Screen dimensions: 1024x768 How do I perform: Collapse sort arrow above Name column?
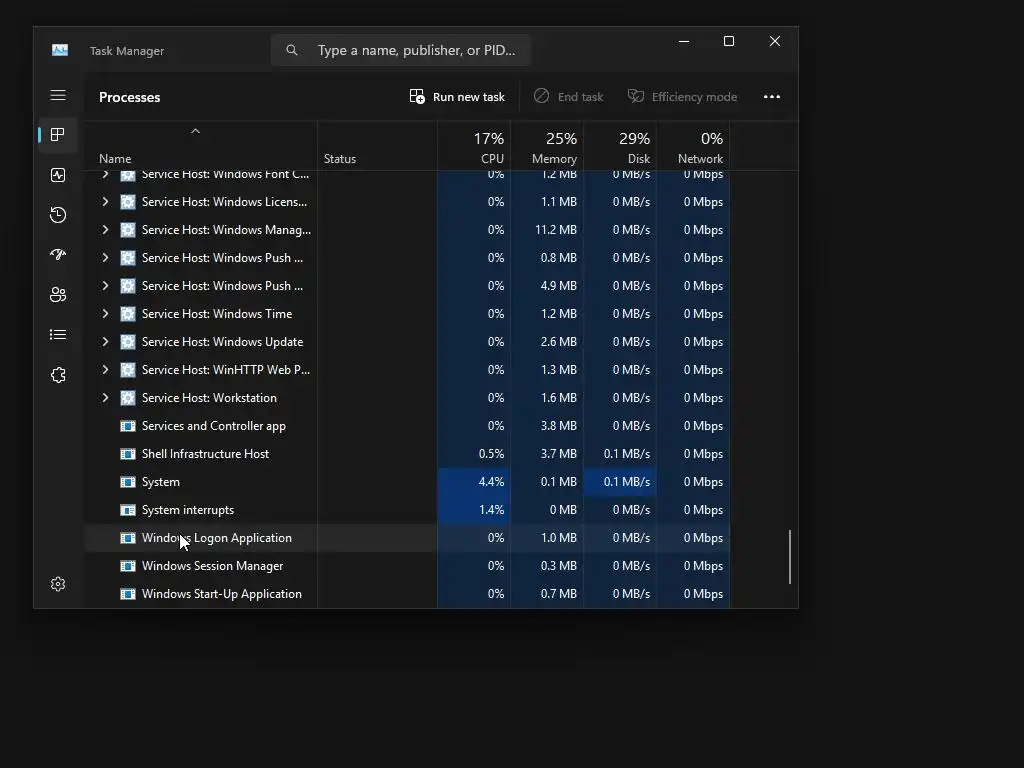pyautogui.click(x=195, y=131)
